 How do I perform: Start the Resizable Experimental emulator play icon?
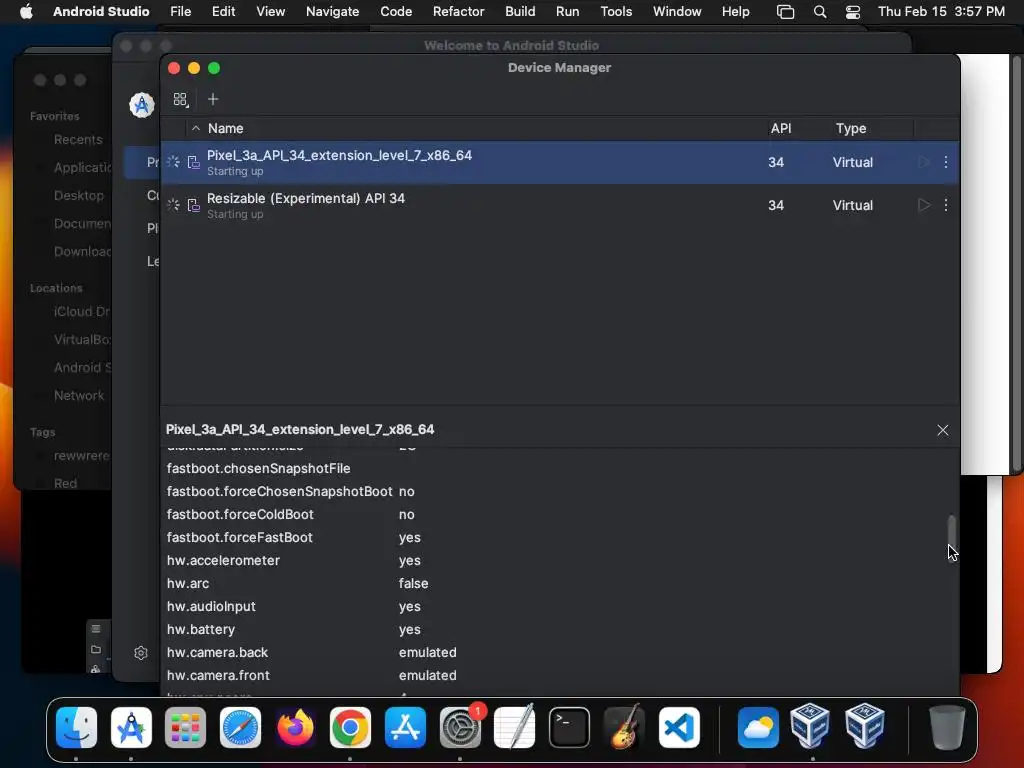click(923, 205)
